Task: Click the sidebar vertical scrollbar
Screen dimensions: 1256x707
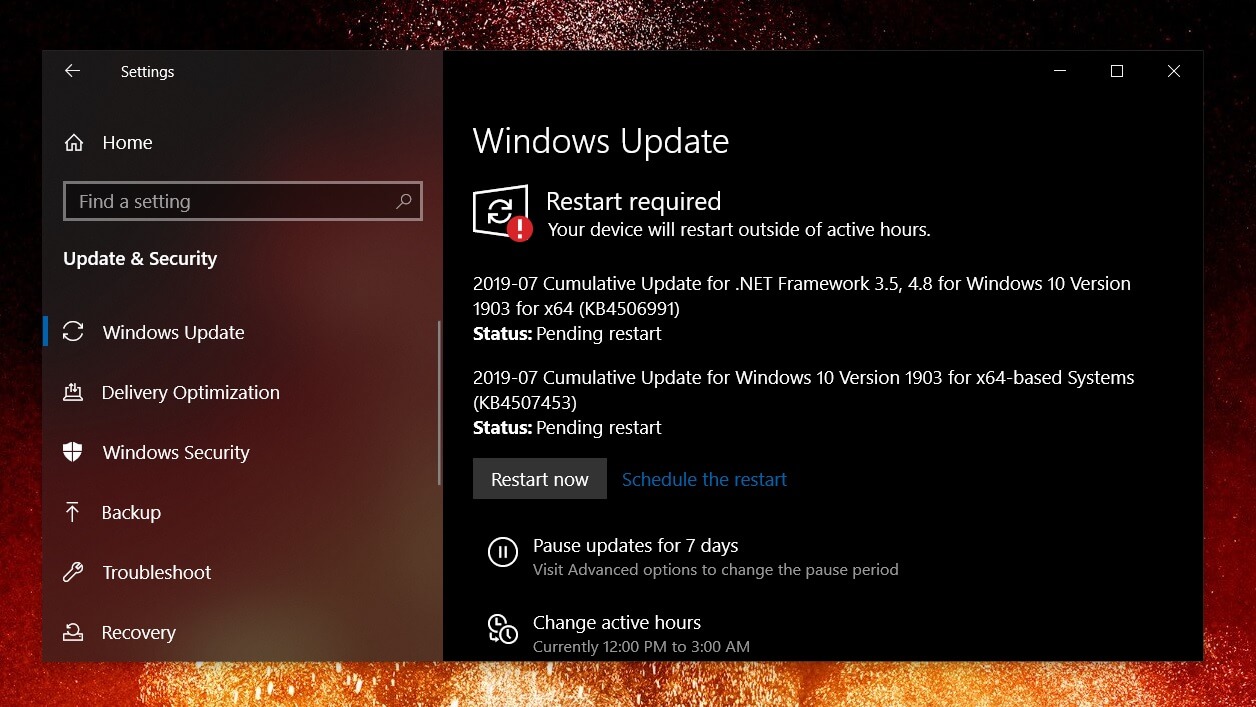Action: pos(439,403)
